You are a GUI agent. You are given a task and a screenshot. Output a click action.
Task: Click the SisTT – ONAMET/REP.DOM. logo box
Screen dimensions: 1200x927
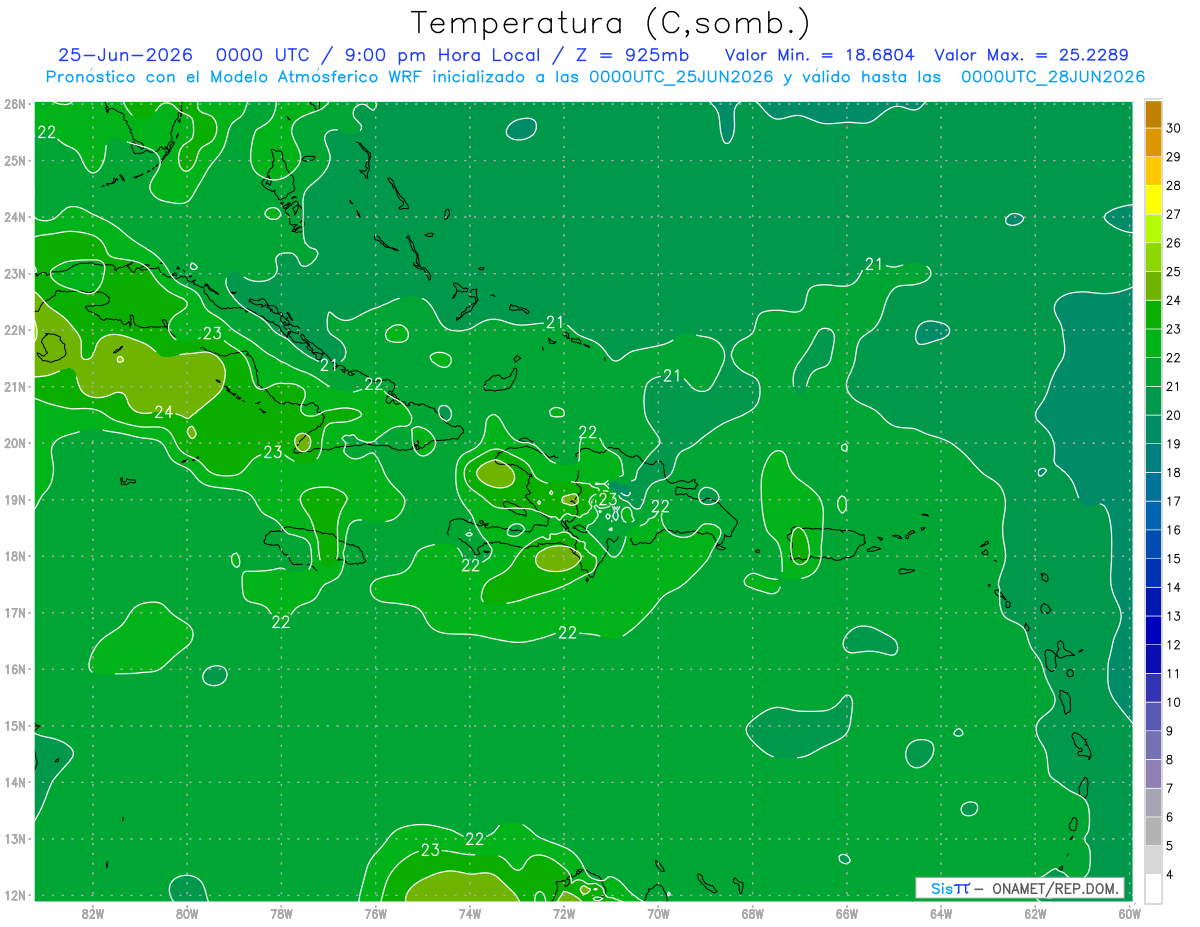tap(1020, 888)
